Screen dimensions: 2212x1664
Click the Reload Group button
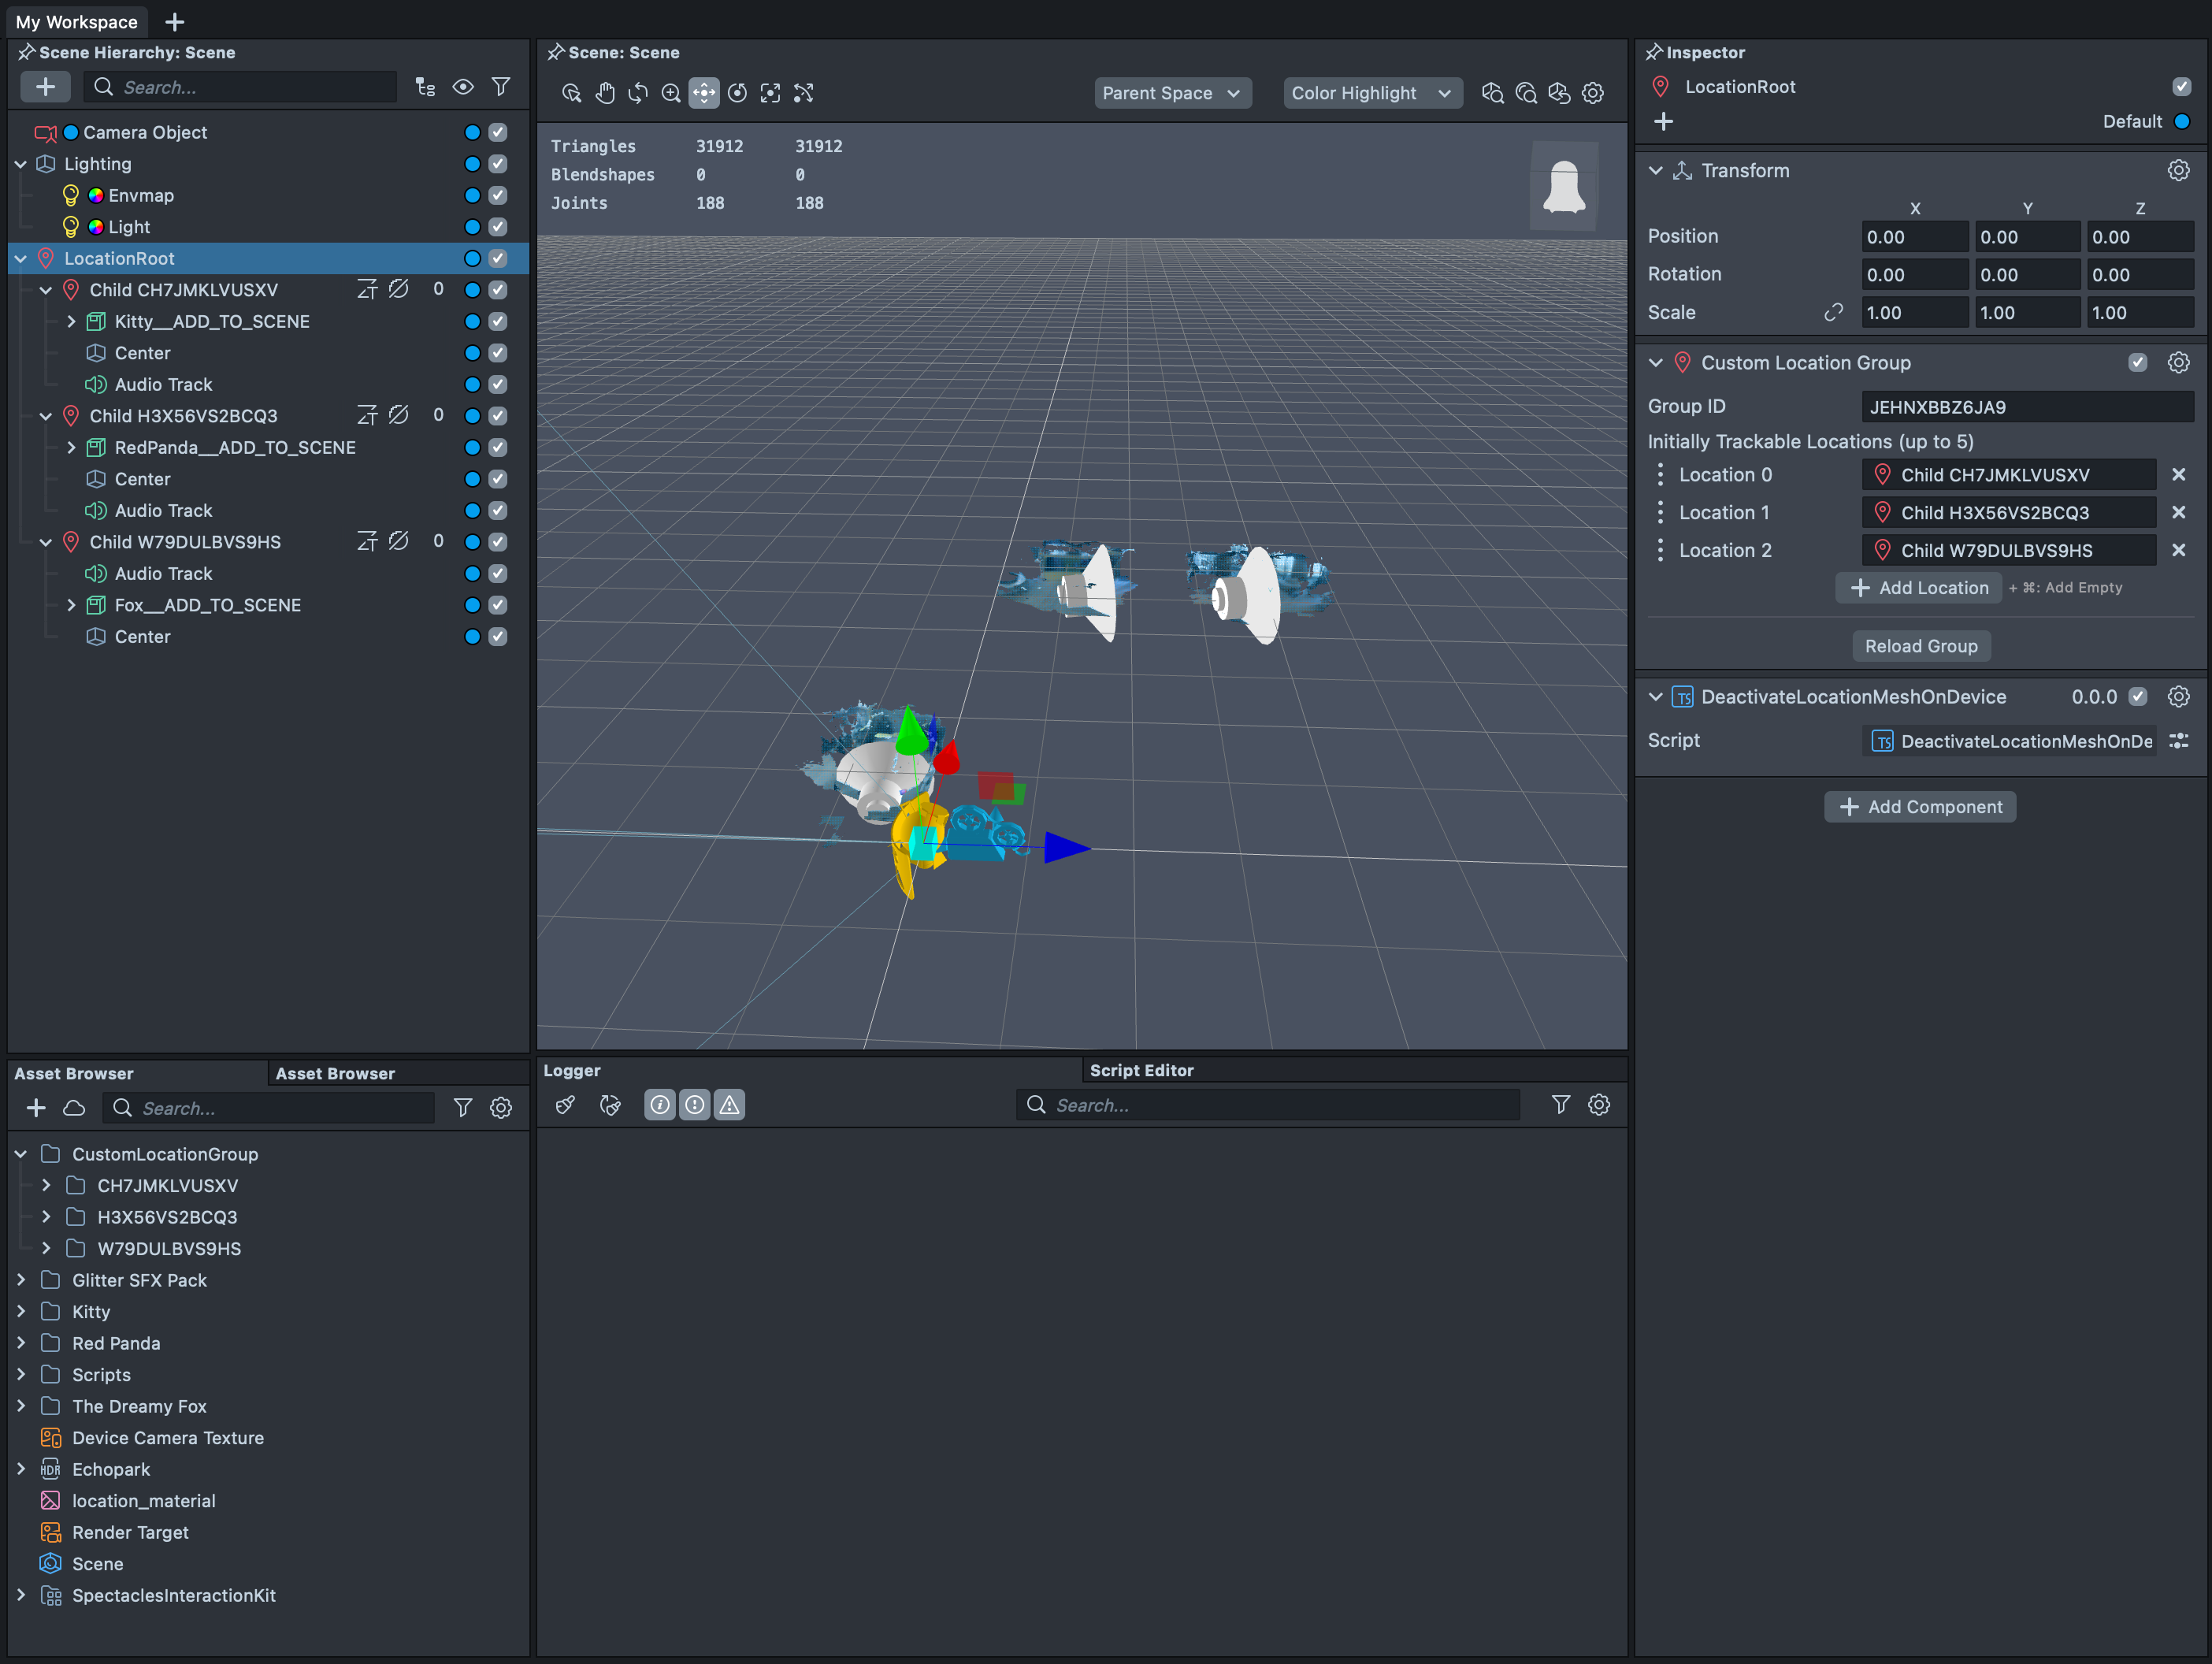(x=1920, y=646)
